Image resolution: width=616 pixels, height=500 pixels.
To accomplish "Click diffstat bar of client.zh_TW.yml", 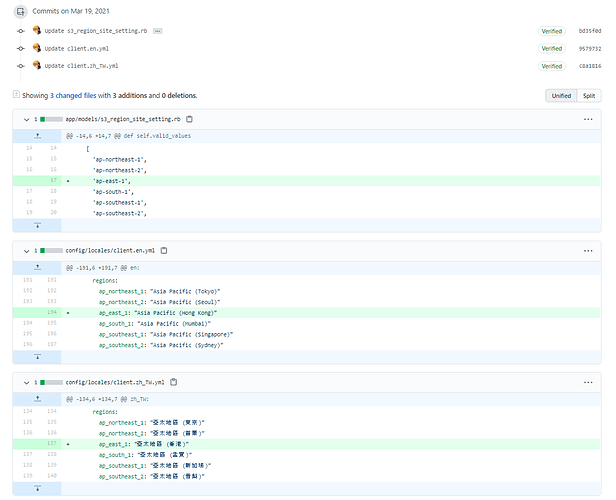I will click(x=51, y=382).
